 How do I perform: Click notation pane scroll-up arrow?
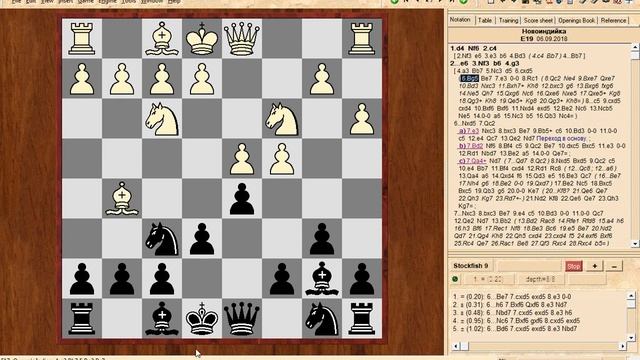(635, 47)
